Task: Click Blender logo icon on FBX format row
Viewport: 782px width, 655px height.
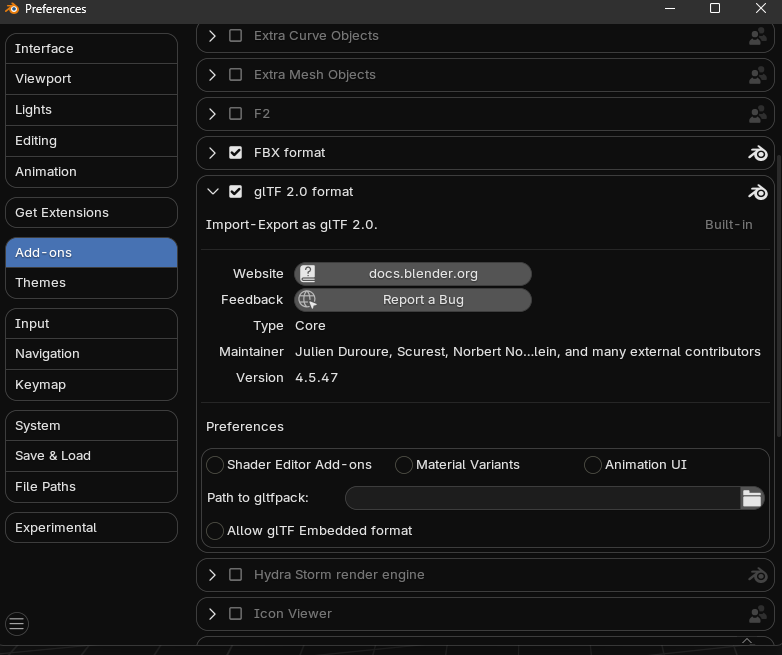Action: [758, 153]
